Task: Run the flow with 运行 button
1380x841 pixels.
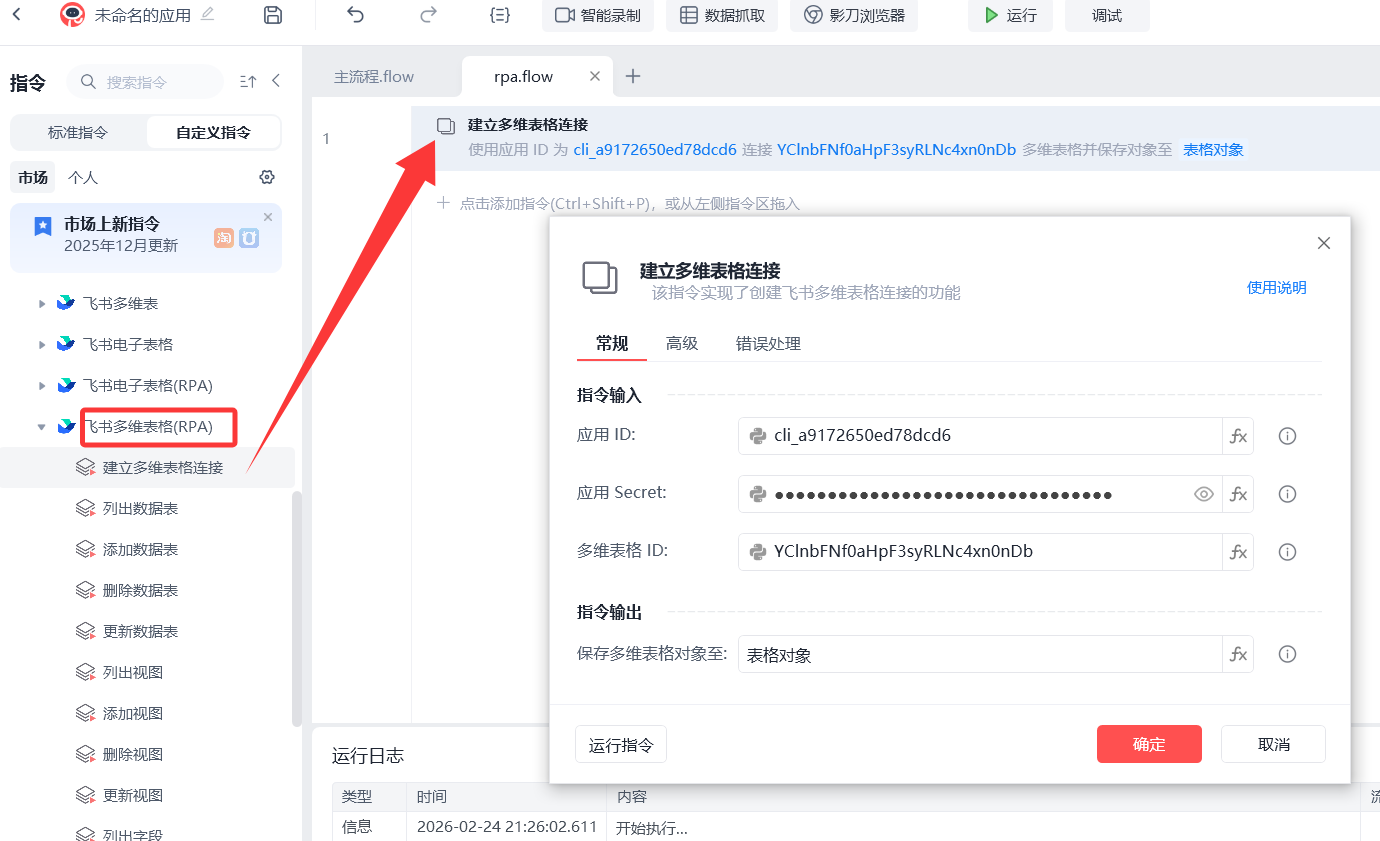Action: coord(1010,15)
